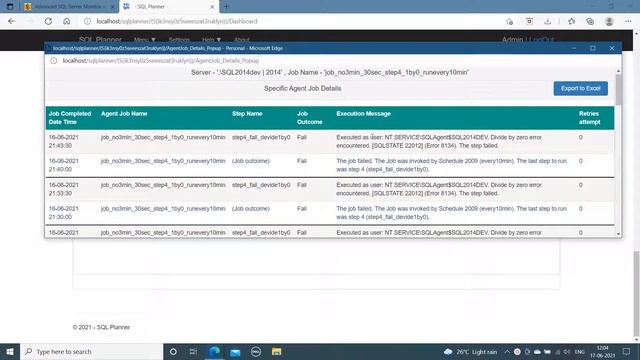
Task: Click popup vertical scrollbar thumb
Action: click(618, 90)
